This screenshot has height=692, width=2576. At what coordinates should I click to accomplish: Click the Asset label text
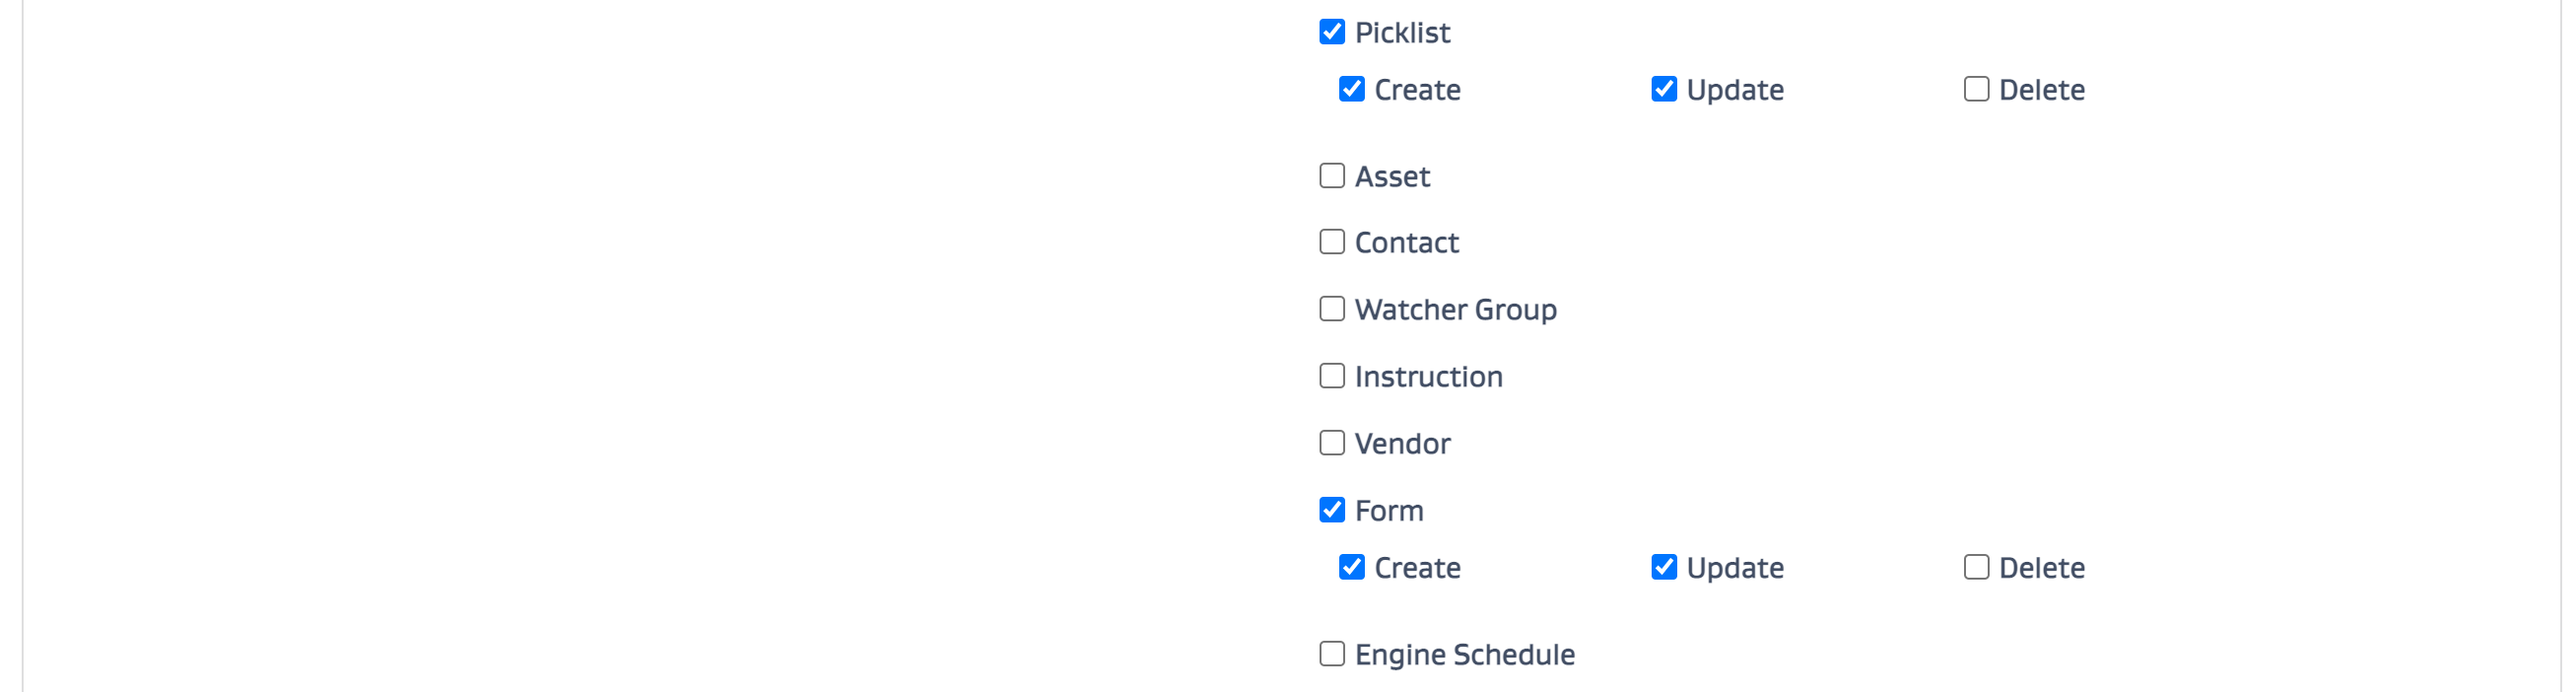(x=1392, y=177)
